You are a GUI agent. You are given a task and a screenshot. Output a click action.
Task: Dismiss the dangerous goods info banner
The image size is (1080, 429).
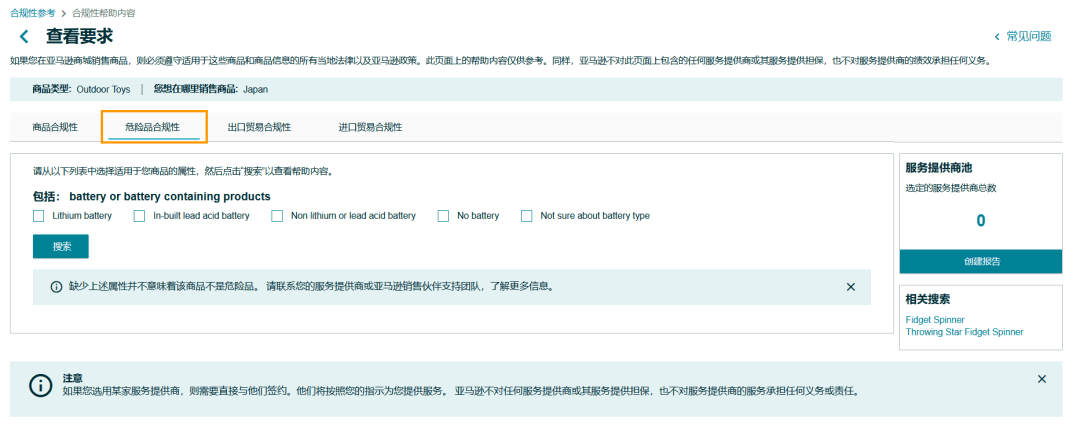tap(851, 287)
